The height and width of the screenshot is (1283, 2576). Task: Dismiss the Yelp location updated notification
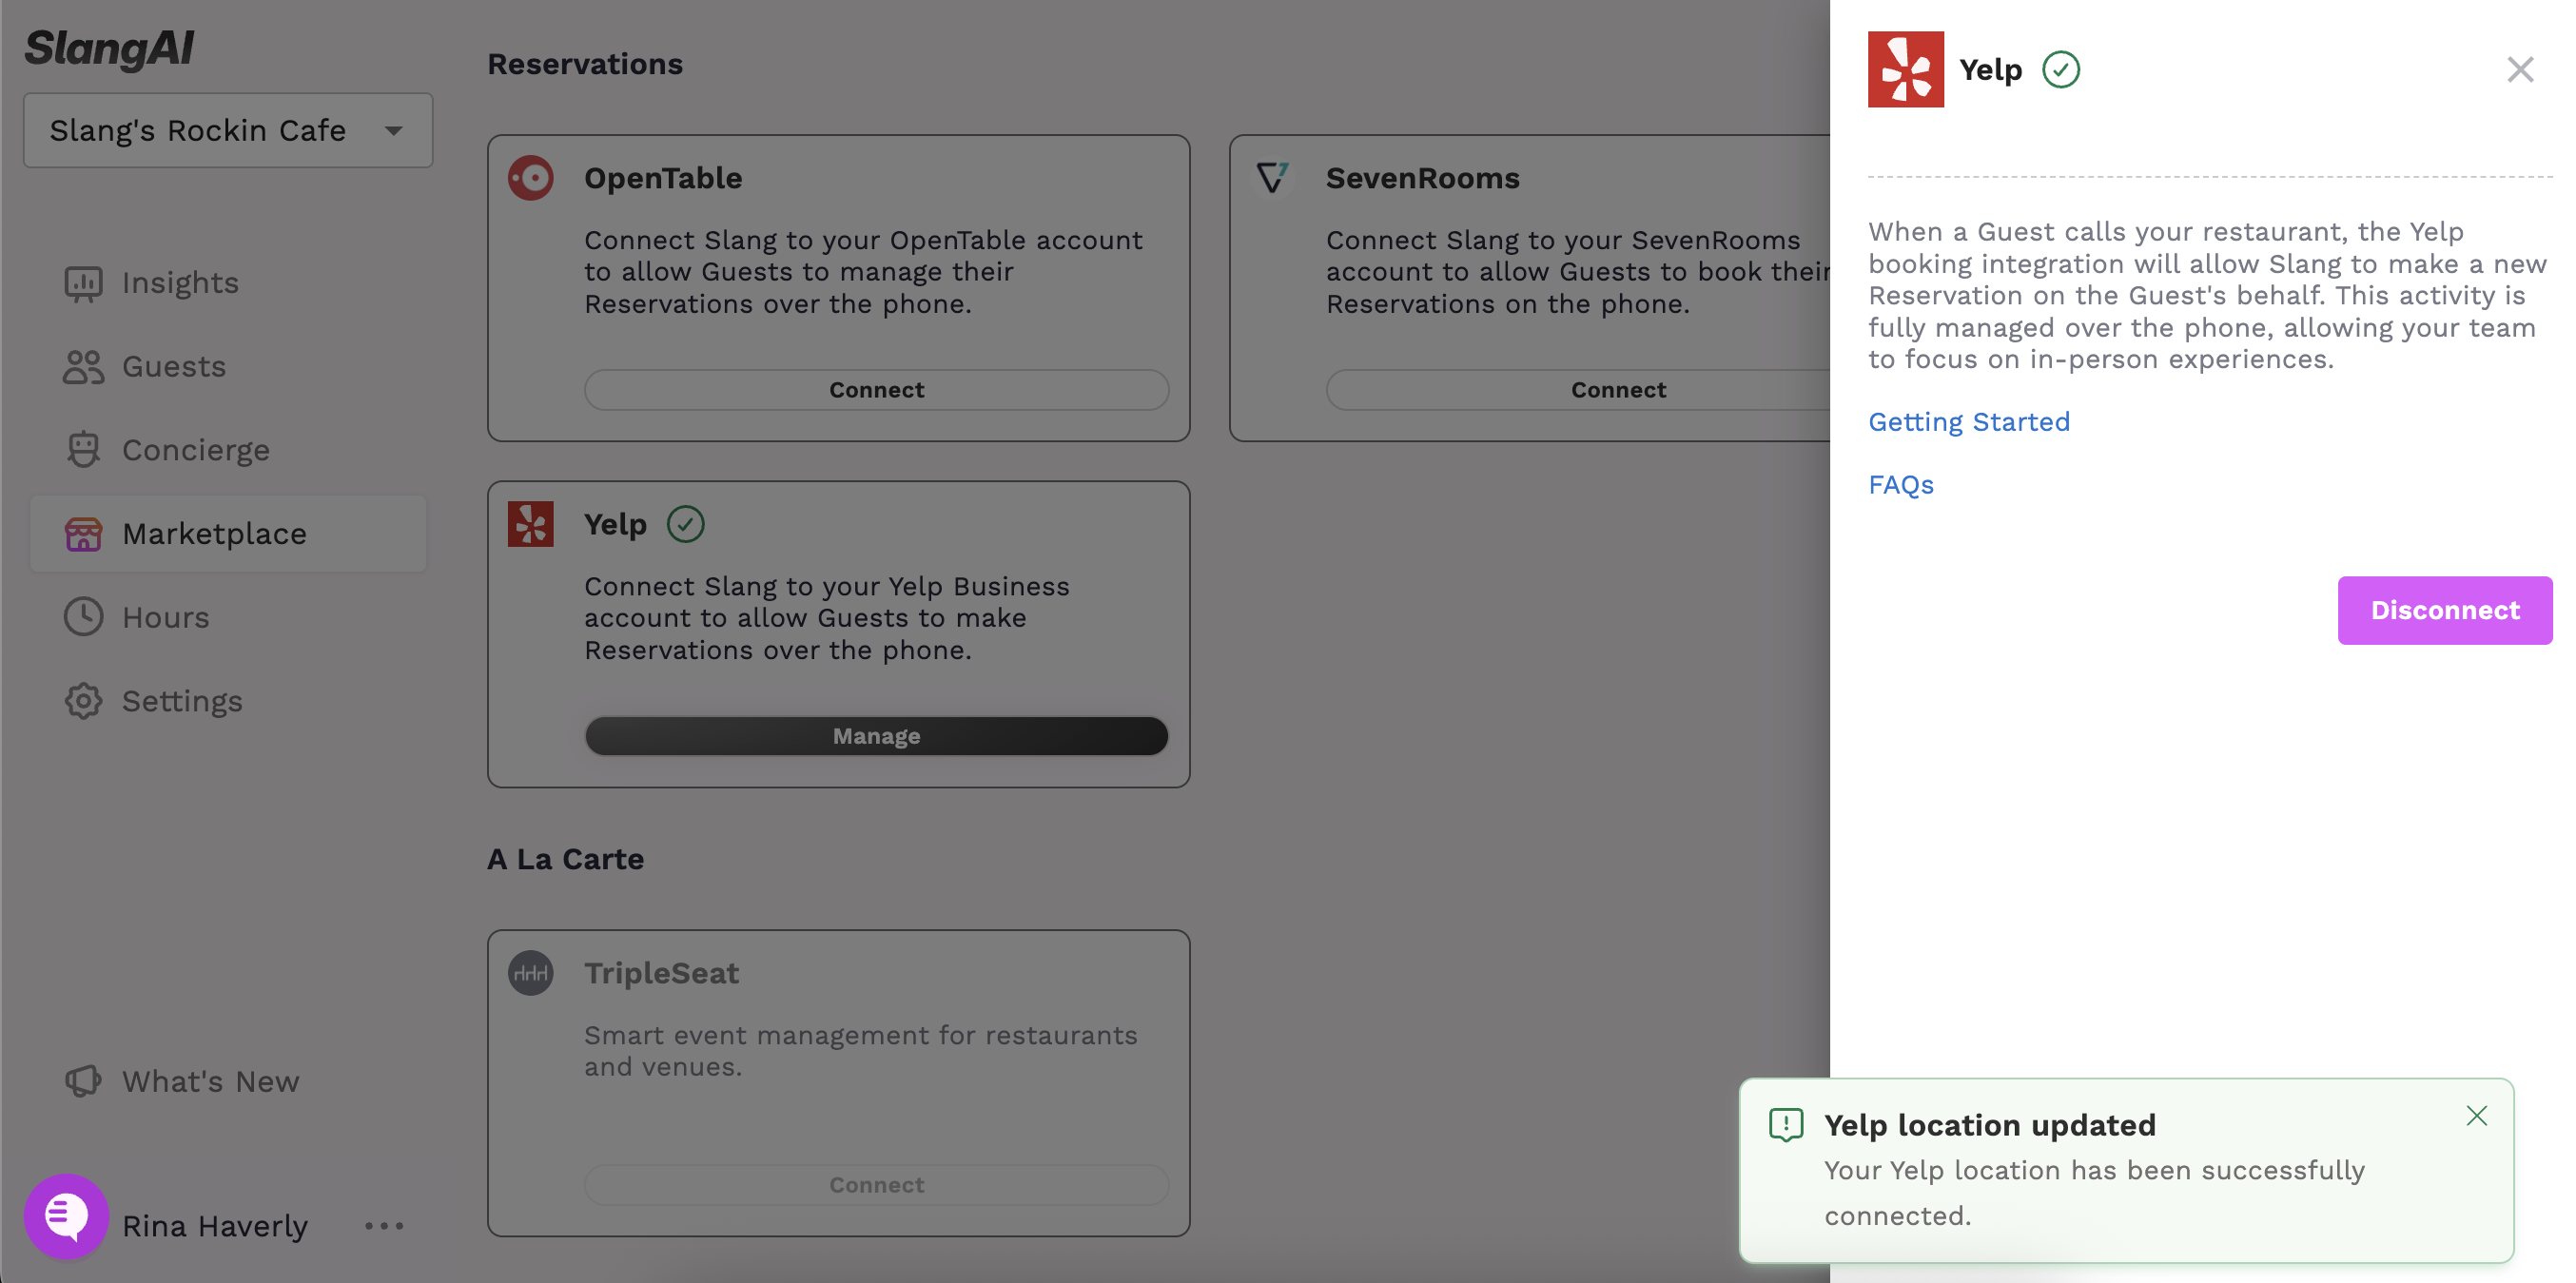pos(2477,1116)
